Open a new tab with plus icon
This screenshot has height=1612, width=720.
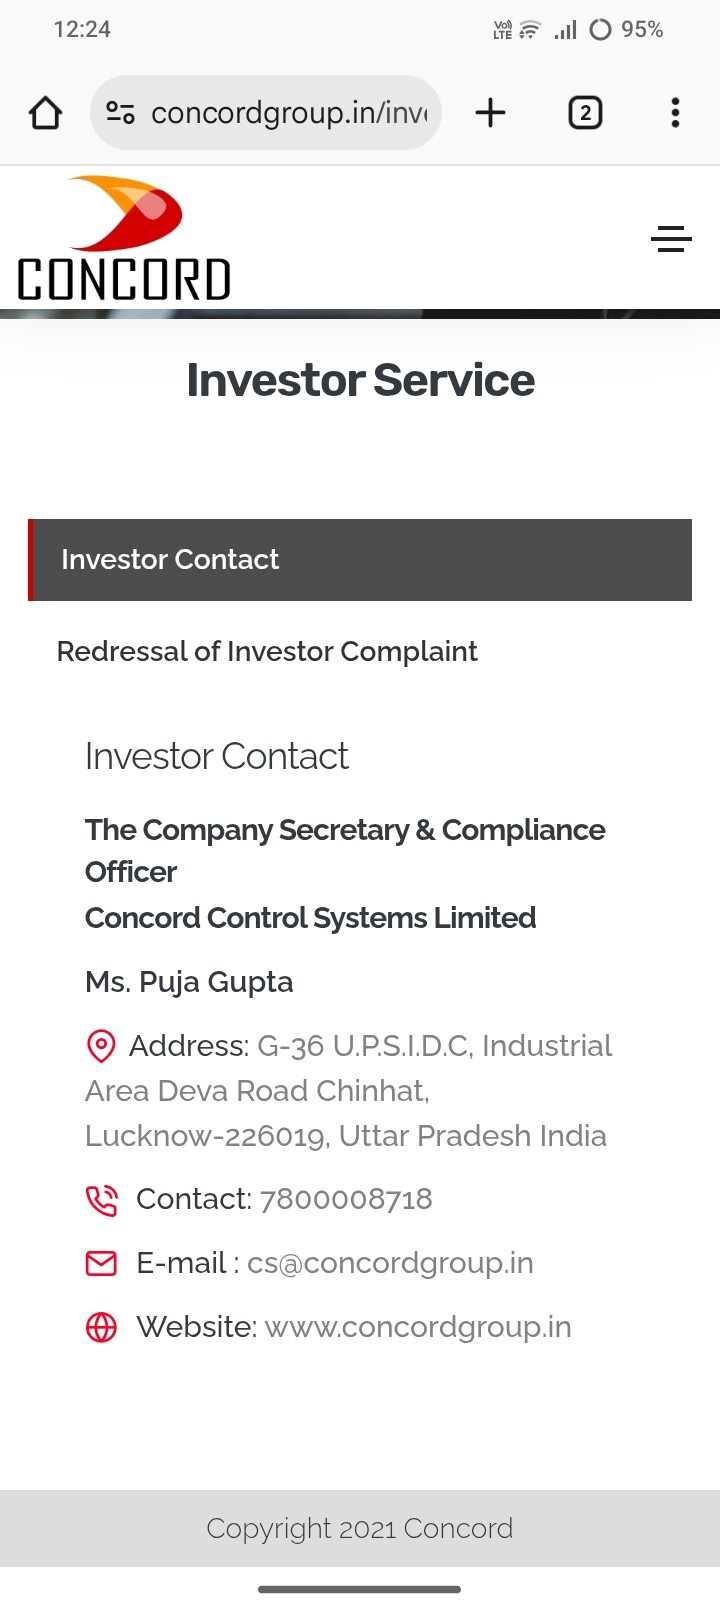(x=490, y=113)
